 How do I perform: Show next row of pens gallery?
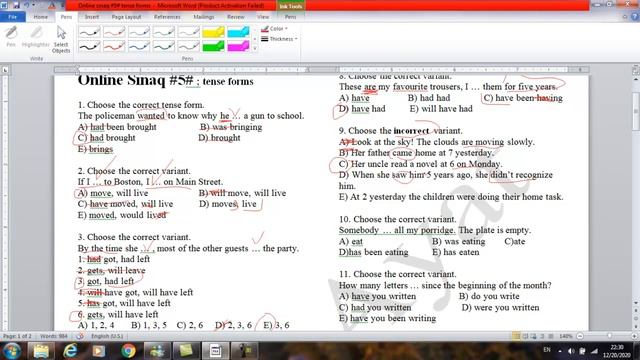(x=255, y=39)
